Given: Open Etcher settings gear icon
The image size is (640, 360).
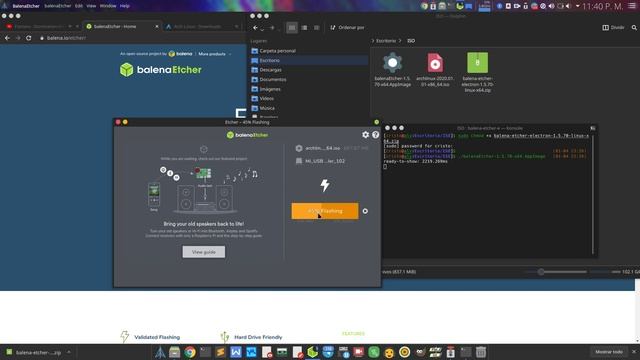Looking at the screenshot, I should [365, 135].
